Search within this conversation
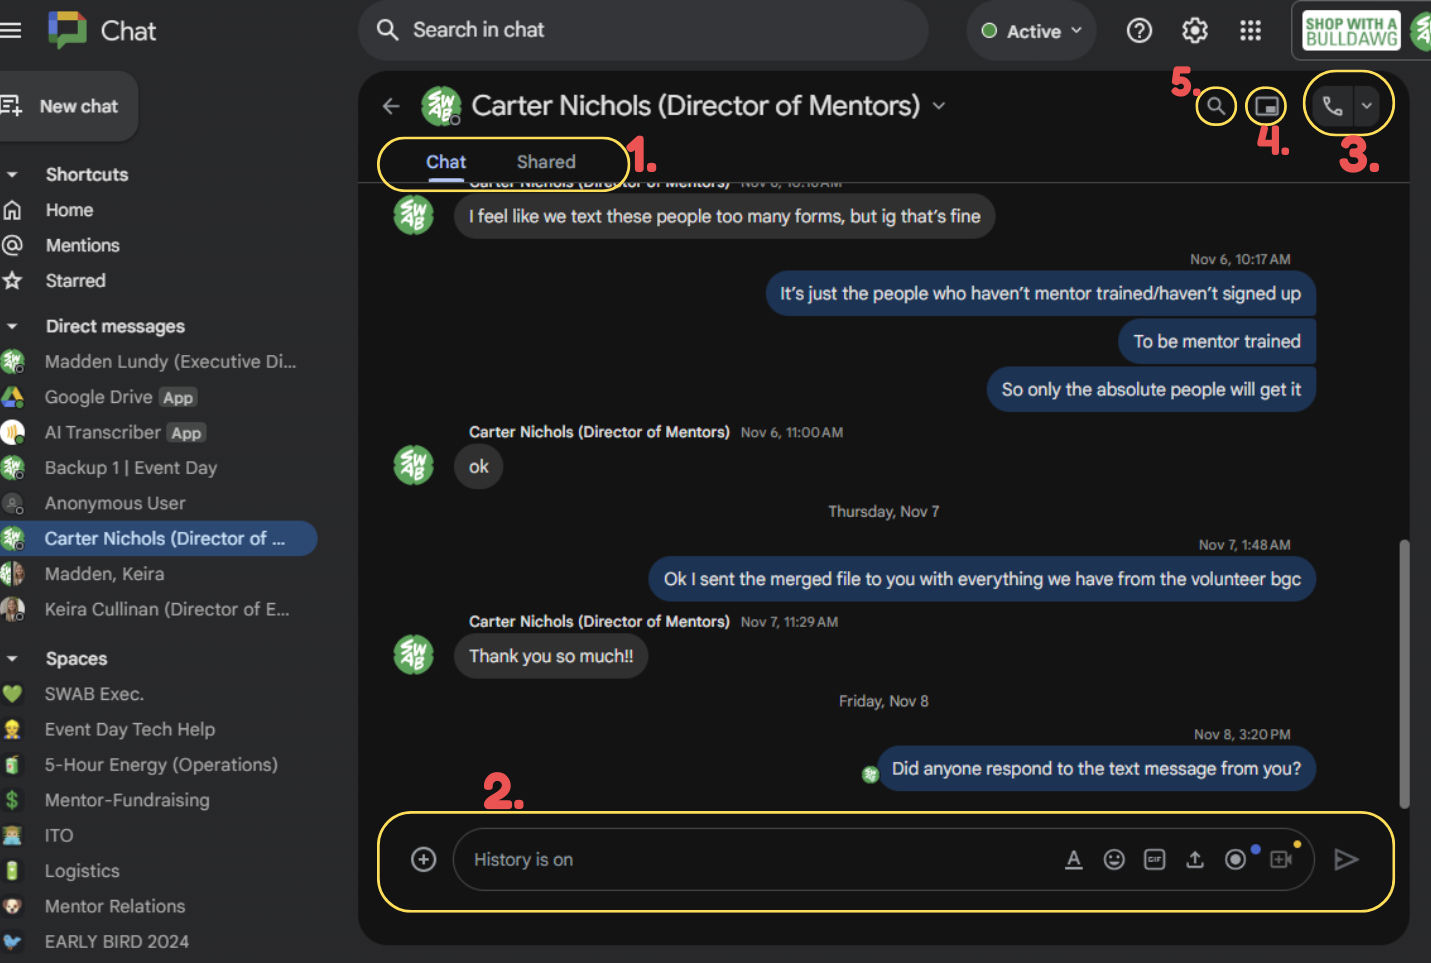The width and height of the screenshot is (1431, 963). point(1215,105)
